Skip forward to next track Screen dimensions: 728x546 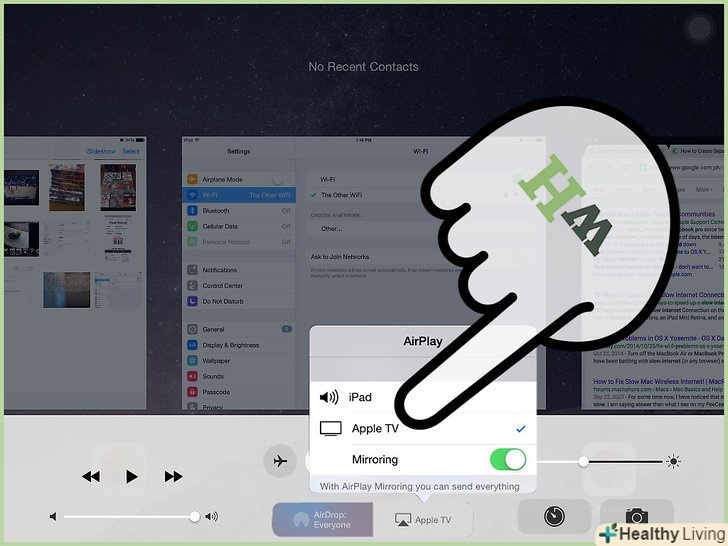coord(173,476)
